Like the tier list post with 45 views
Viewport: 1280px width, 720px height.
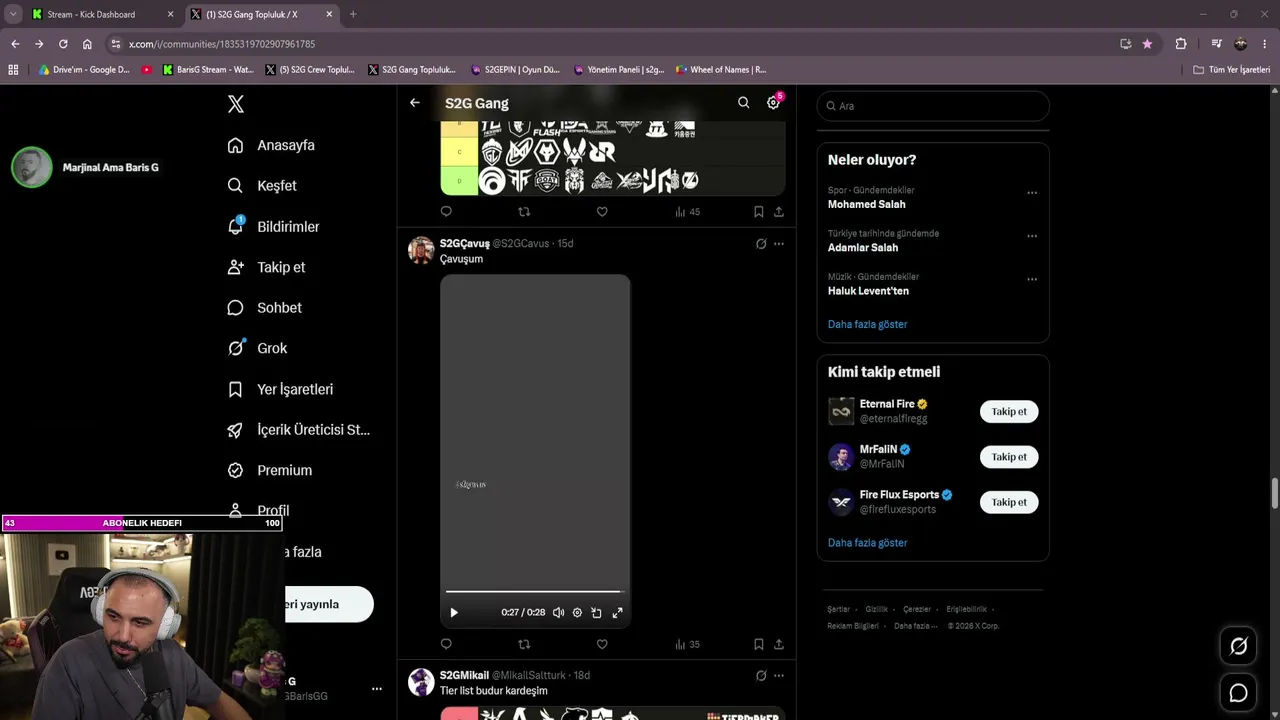[602, 212]
